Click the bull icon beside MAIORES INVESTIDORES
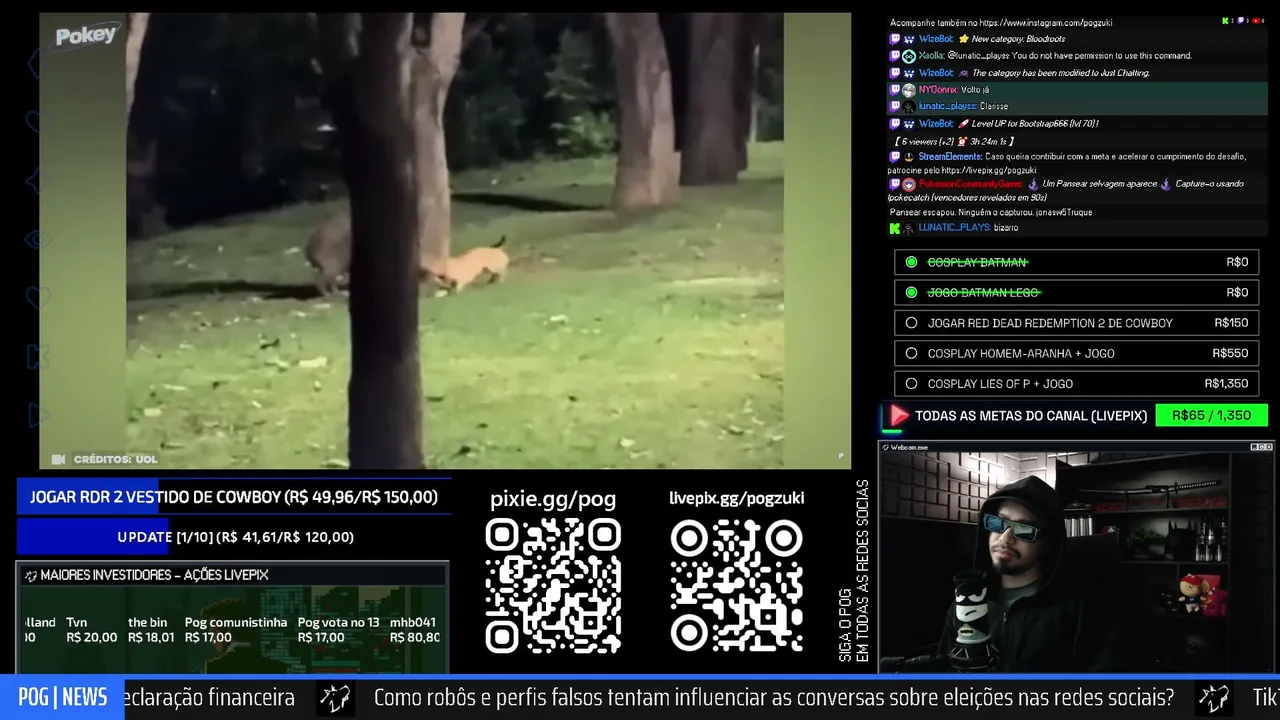The width and height of the screenshot is (1280, 720). (x=30, y=575)
